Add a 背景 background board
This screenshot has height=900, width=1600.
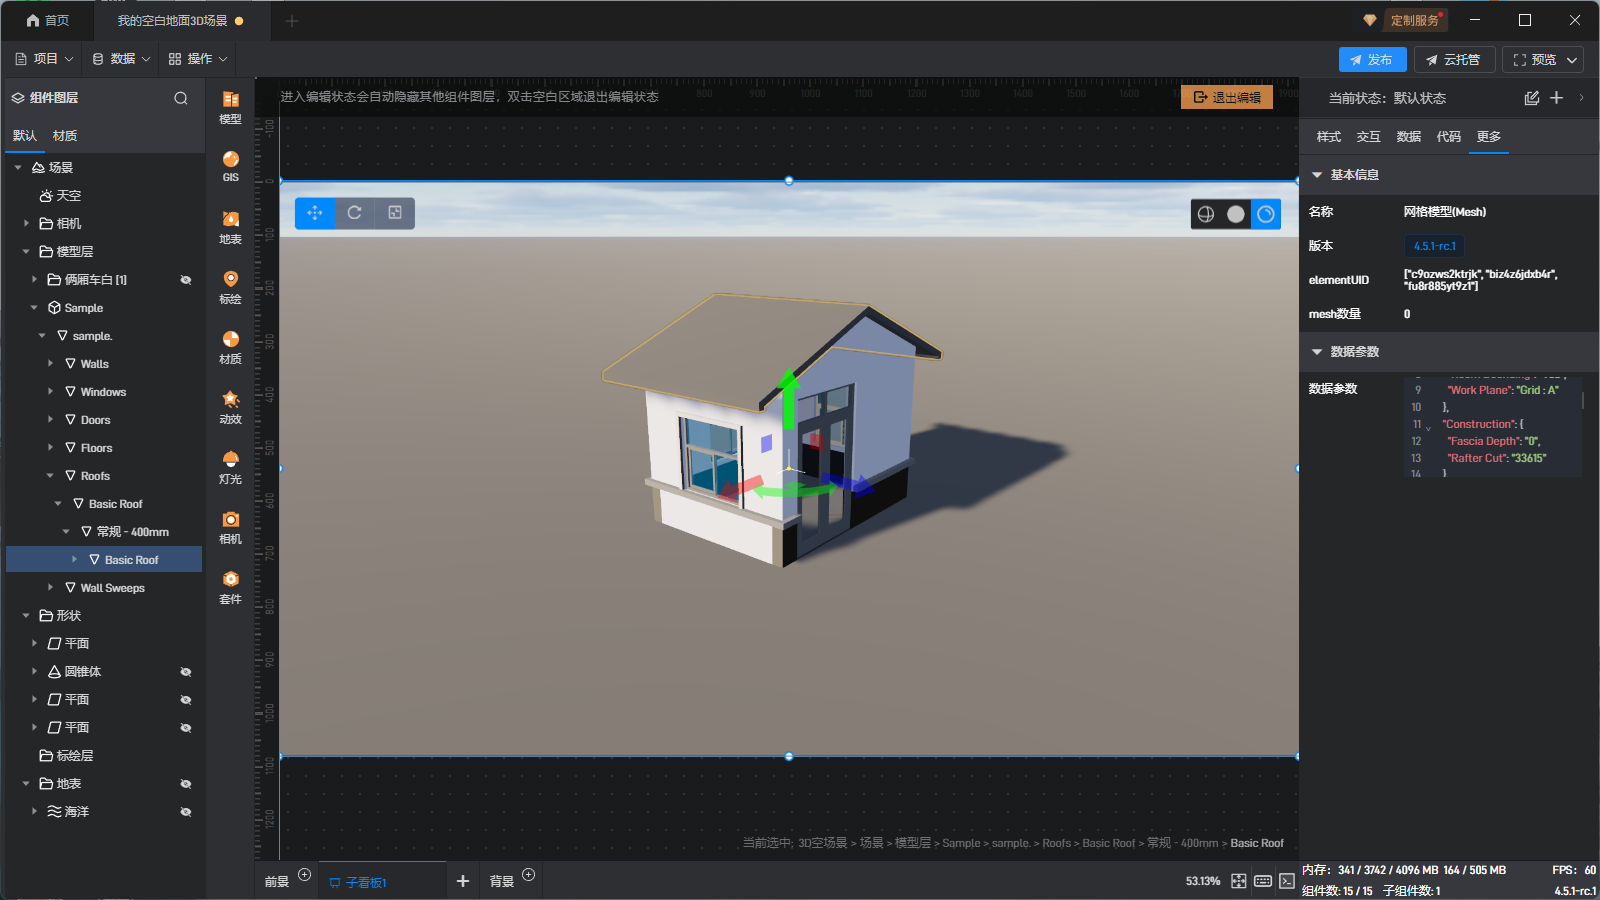coord(529,875)
